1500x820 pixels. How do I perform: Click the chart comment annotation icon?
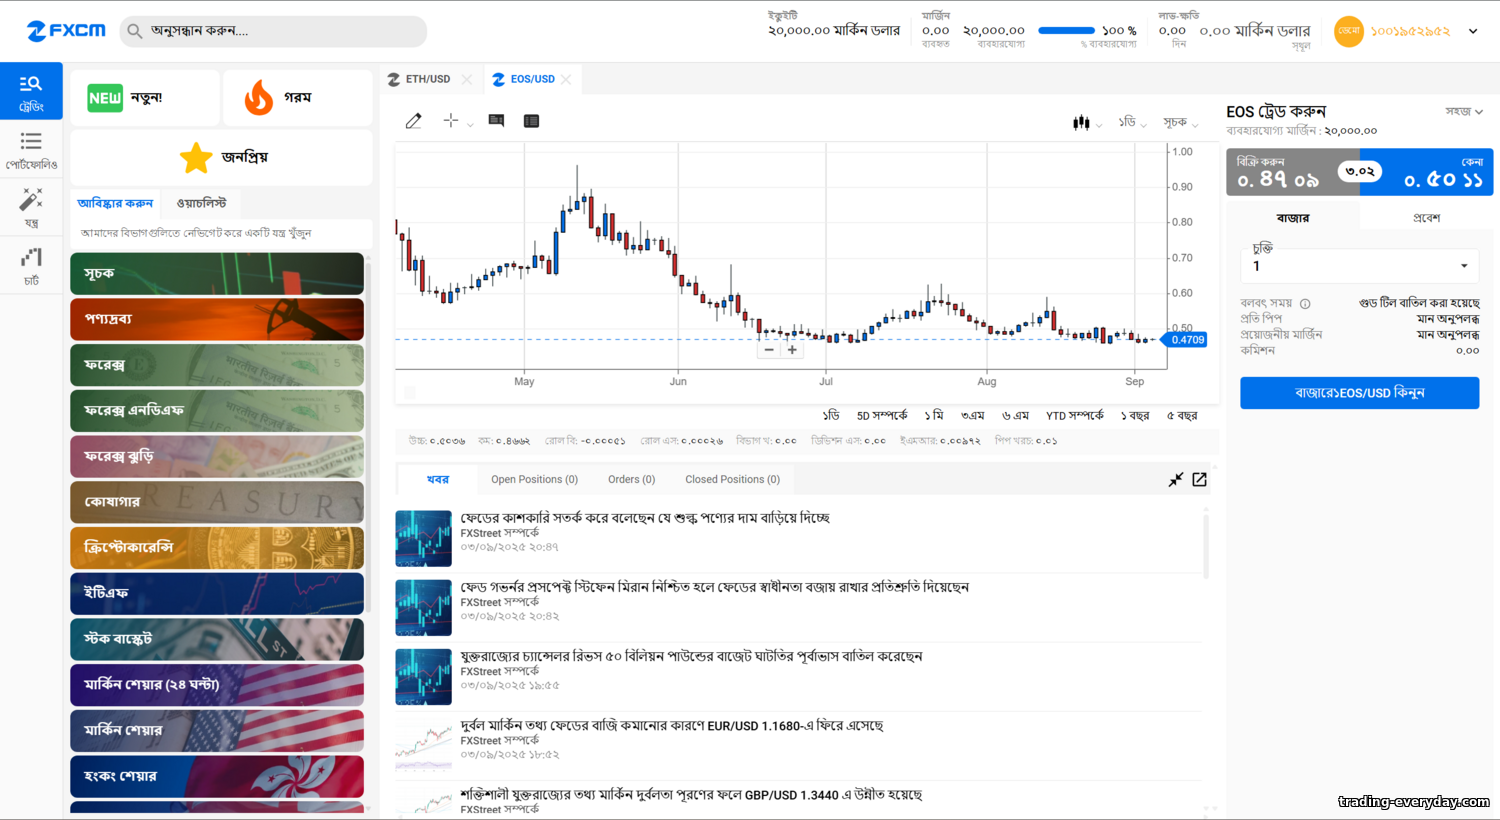click(496, 121)
